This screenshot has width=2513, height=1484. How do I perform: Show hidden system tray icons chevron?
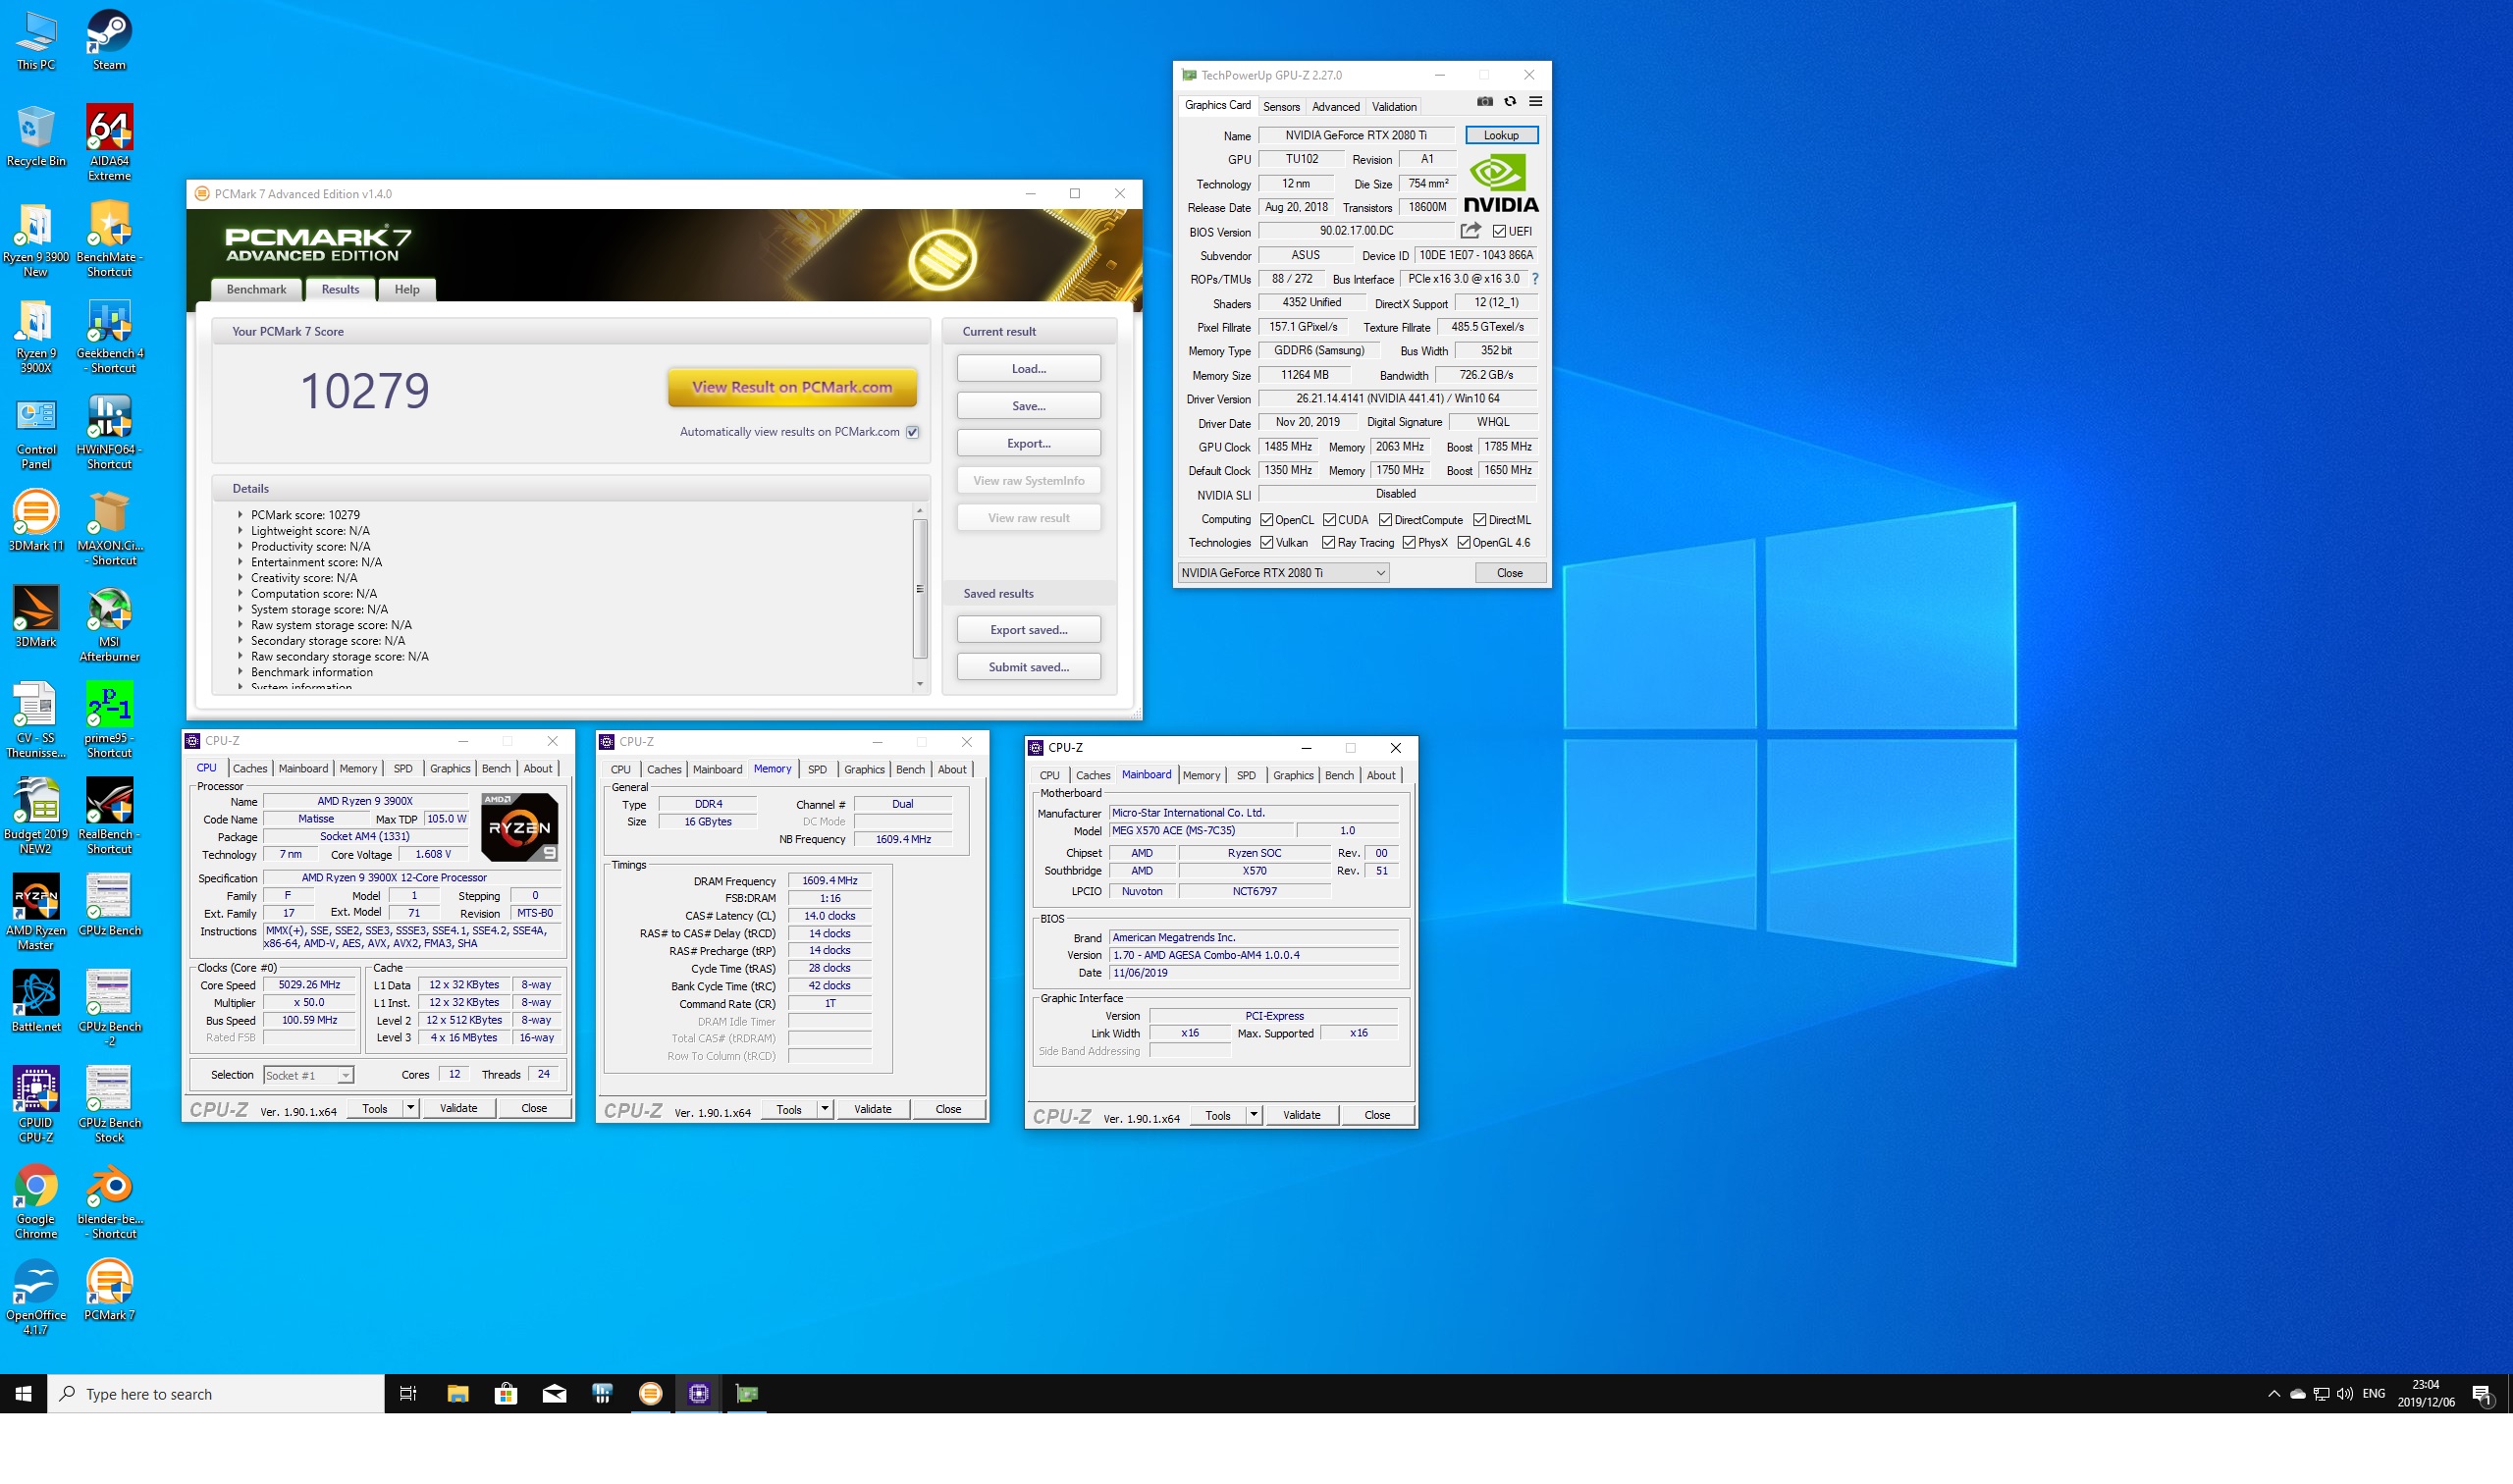click(x=2273, y=1394)
